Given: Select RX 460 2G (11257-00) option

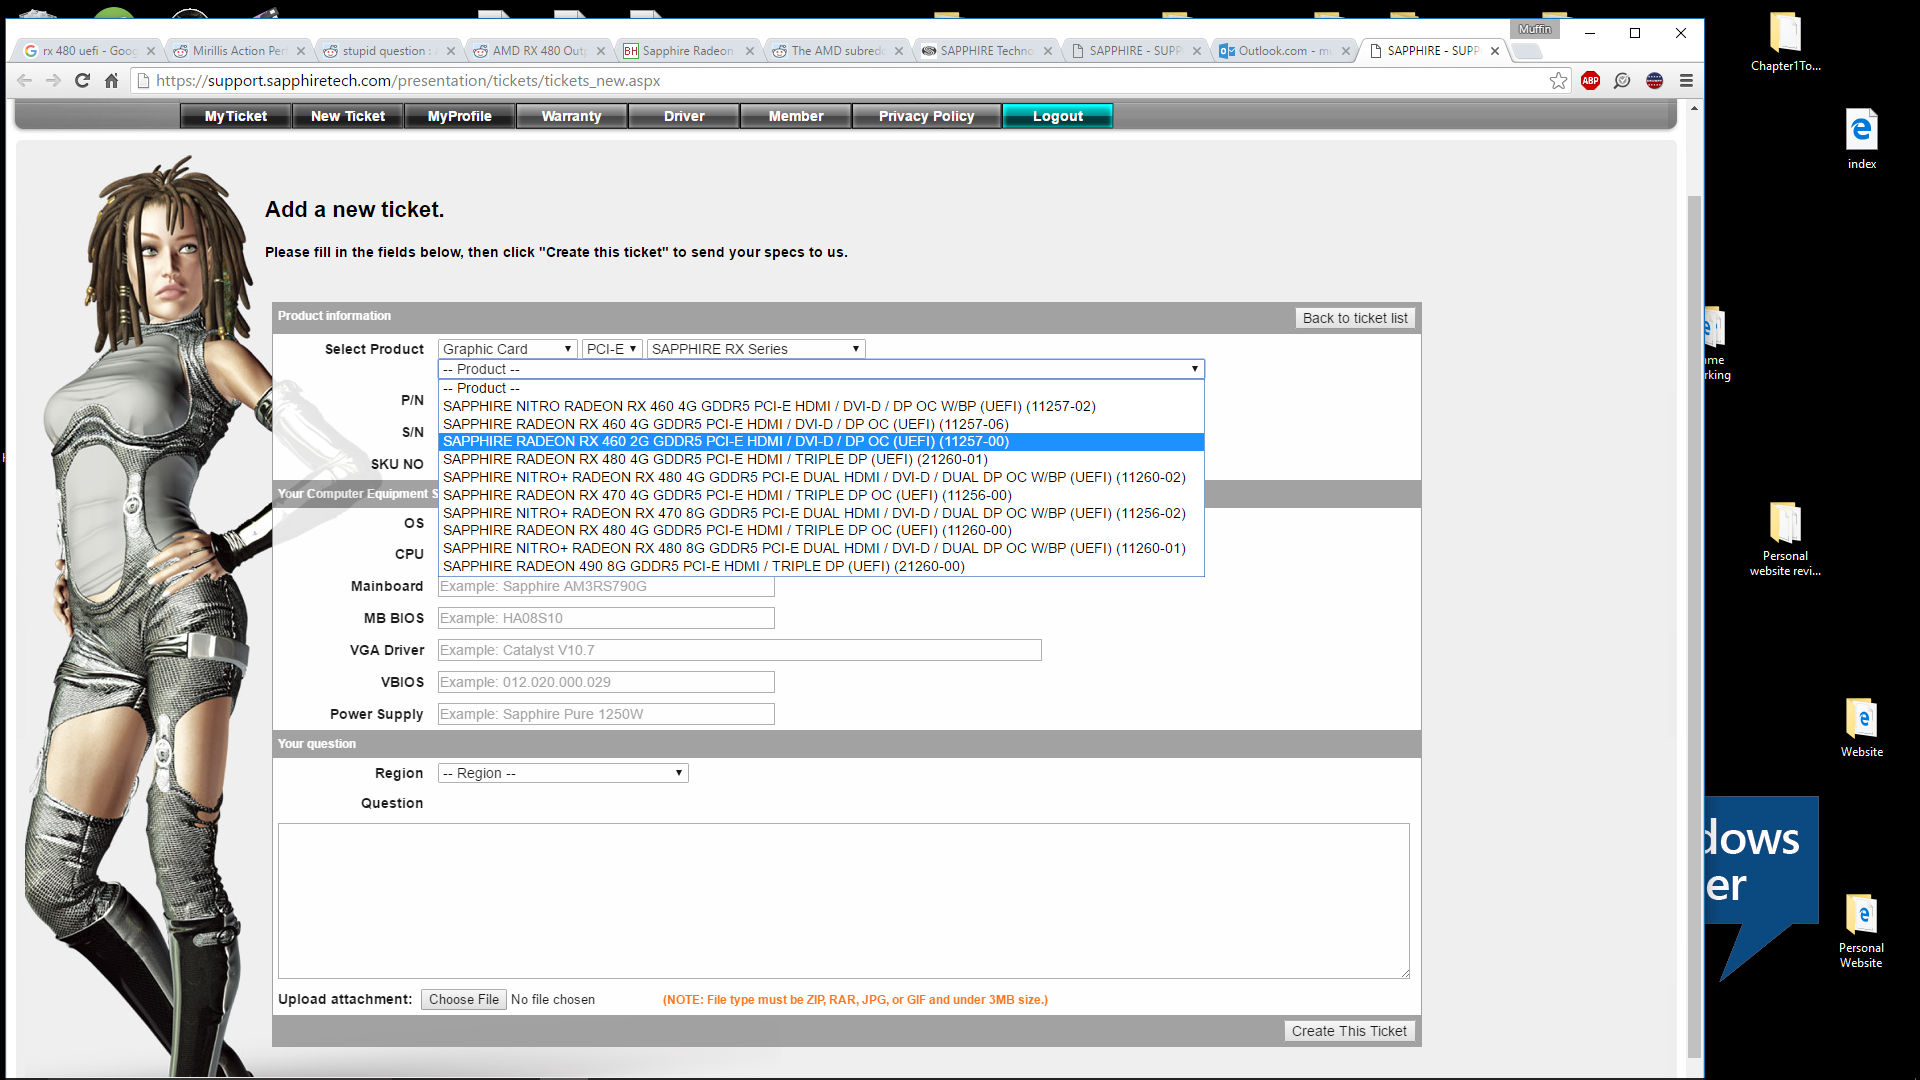Looking at the screenshot, I should 821,441.
